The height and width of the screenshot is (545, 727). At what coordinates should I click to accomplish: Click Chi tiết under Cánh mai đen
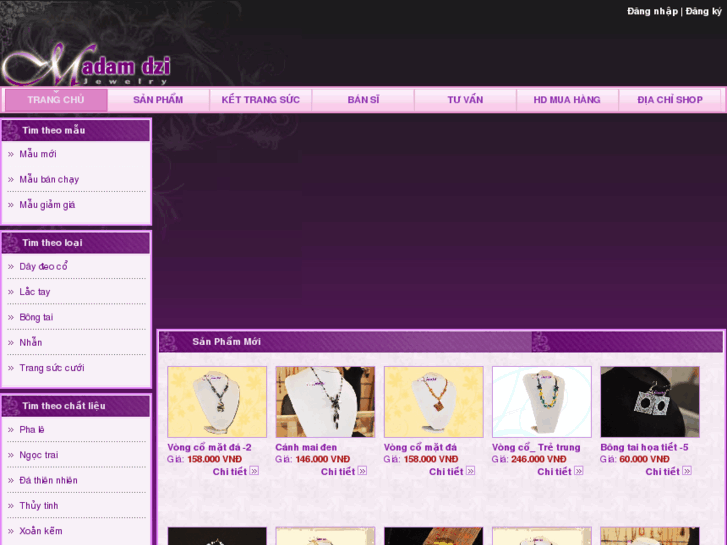(338, 472)
